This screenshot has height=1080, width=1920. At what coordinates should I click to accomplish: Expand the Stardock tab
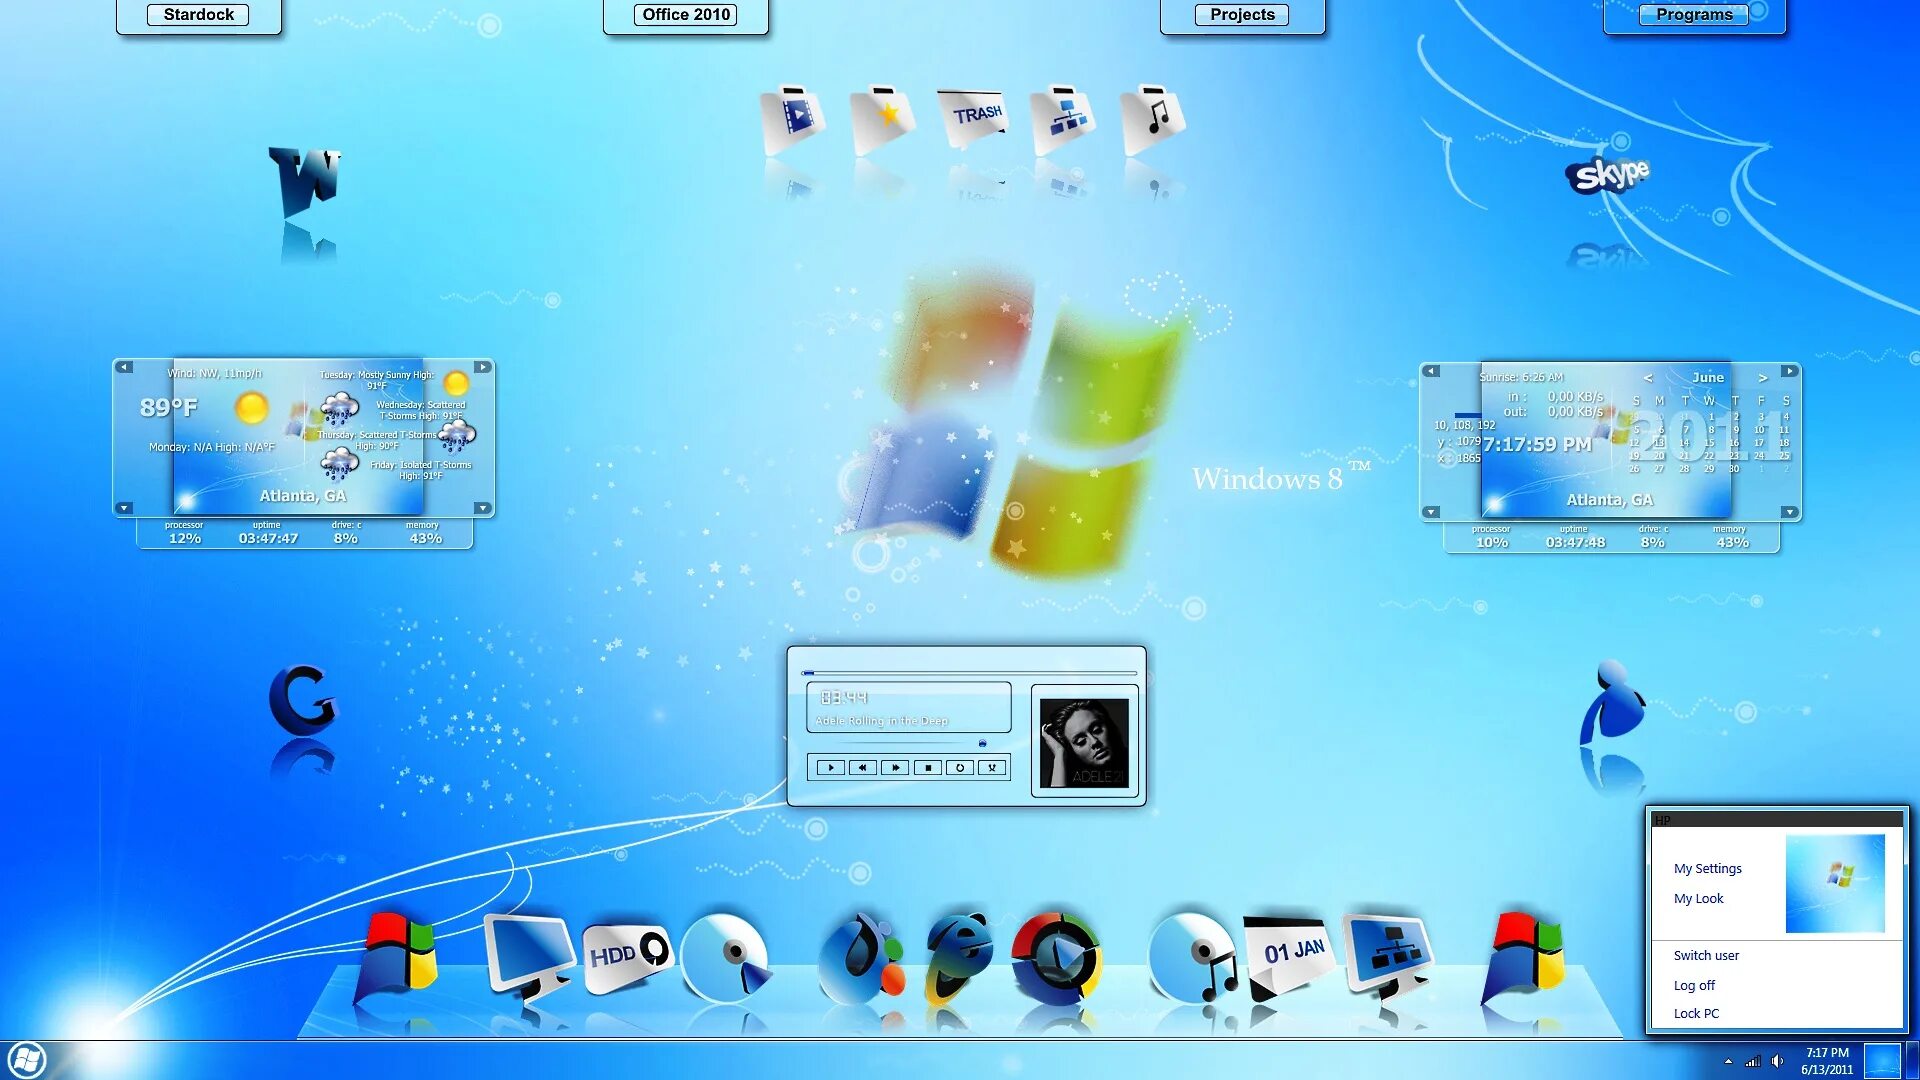[198, 15]
